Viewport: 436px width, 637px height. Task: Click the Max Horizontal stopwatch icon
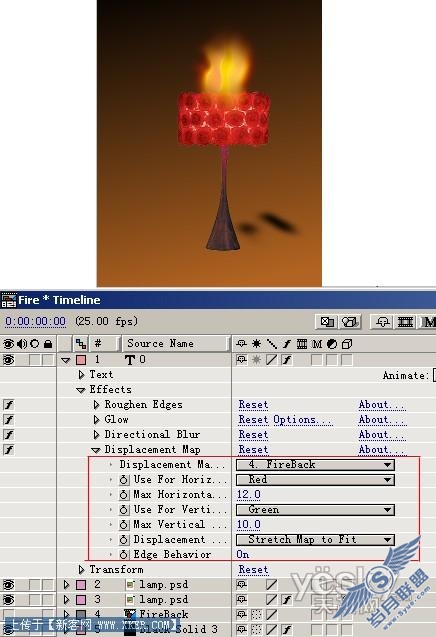click(x=124, y=495)
